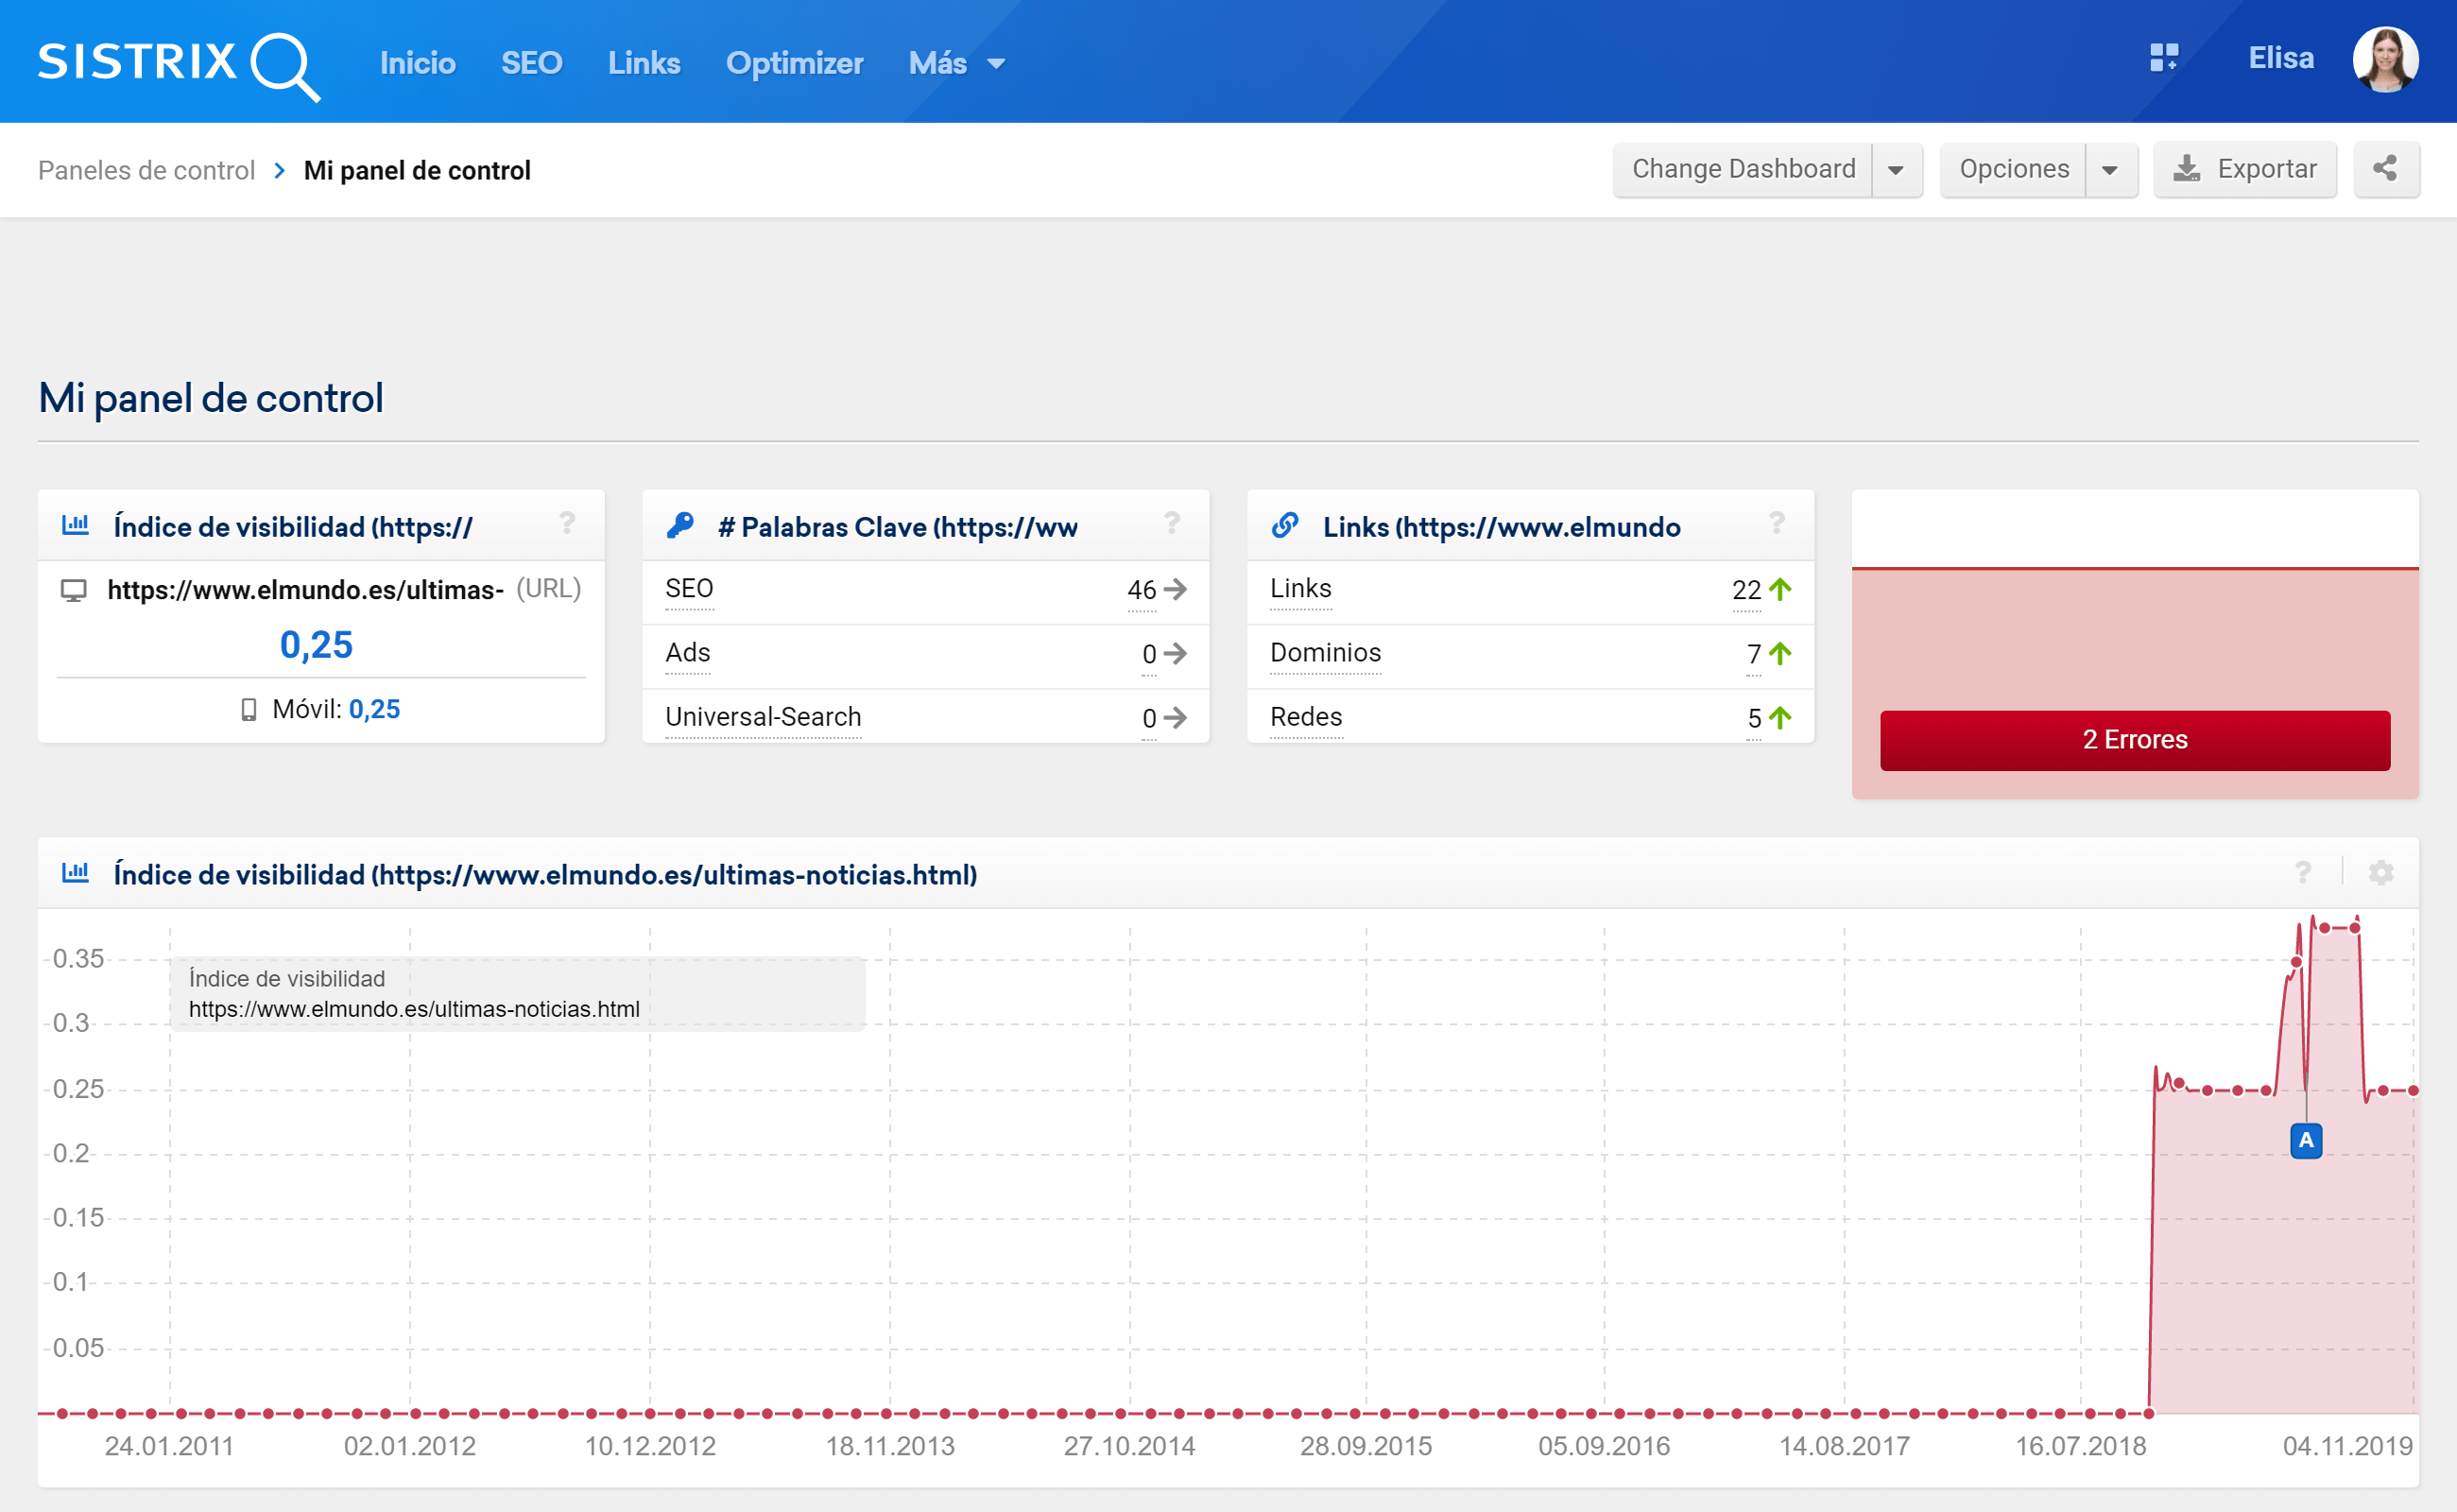Click the arrow next to Ads value 0

[x=1176, y=654]
